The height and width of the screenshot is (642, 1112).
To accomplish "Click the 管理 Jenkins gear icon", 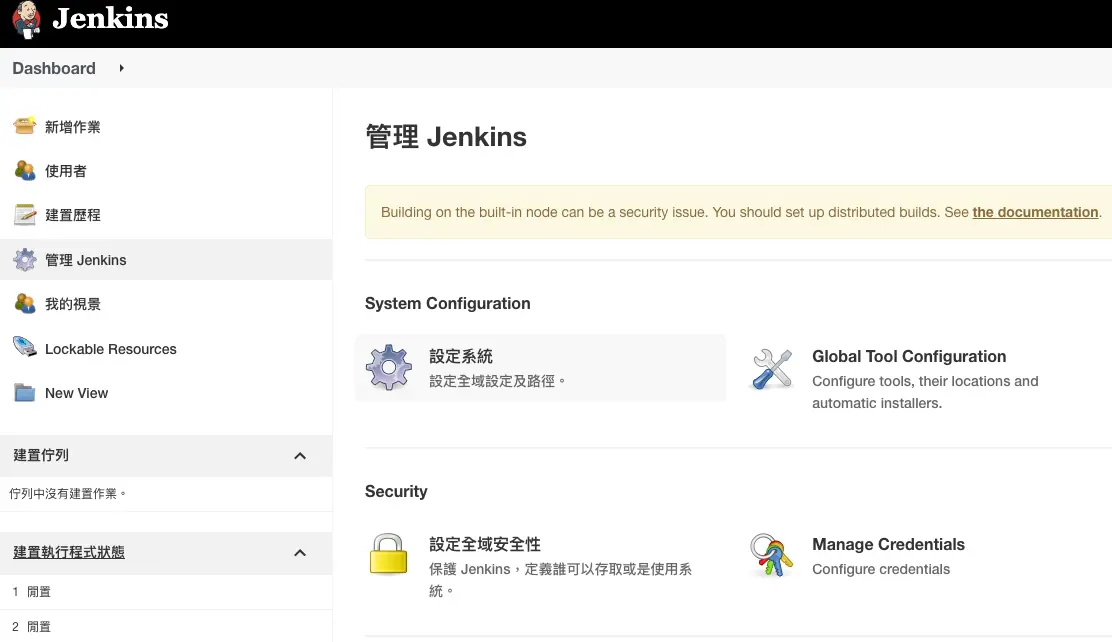I will tap(25, 259).
